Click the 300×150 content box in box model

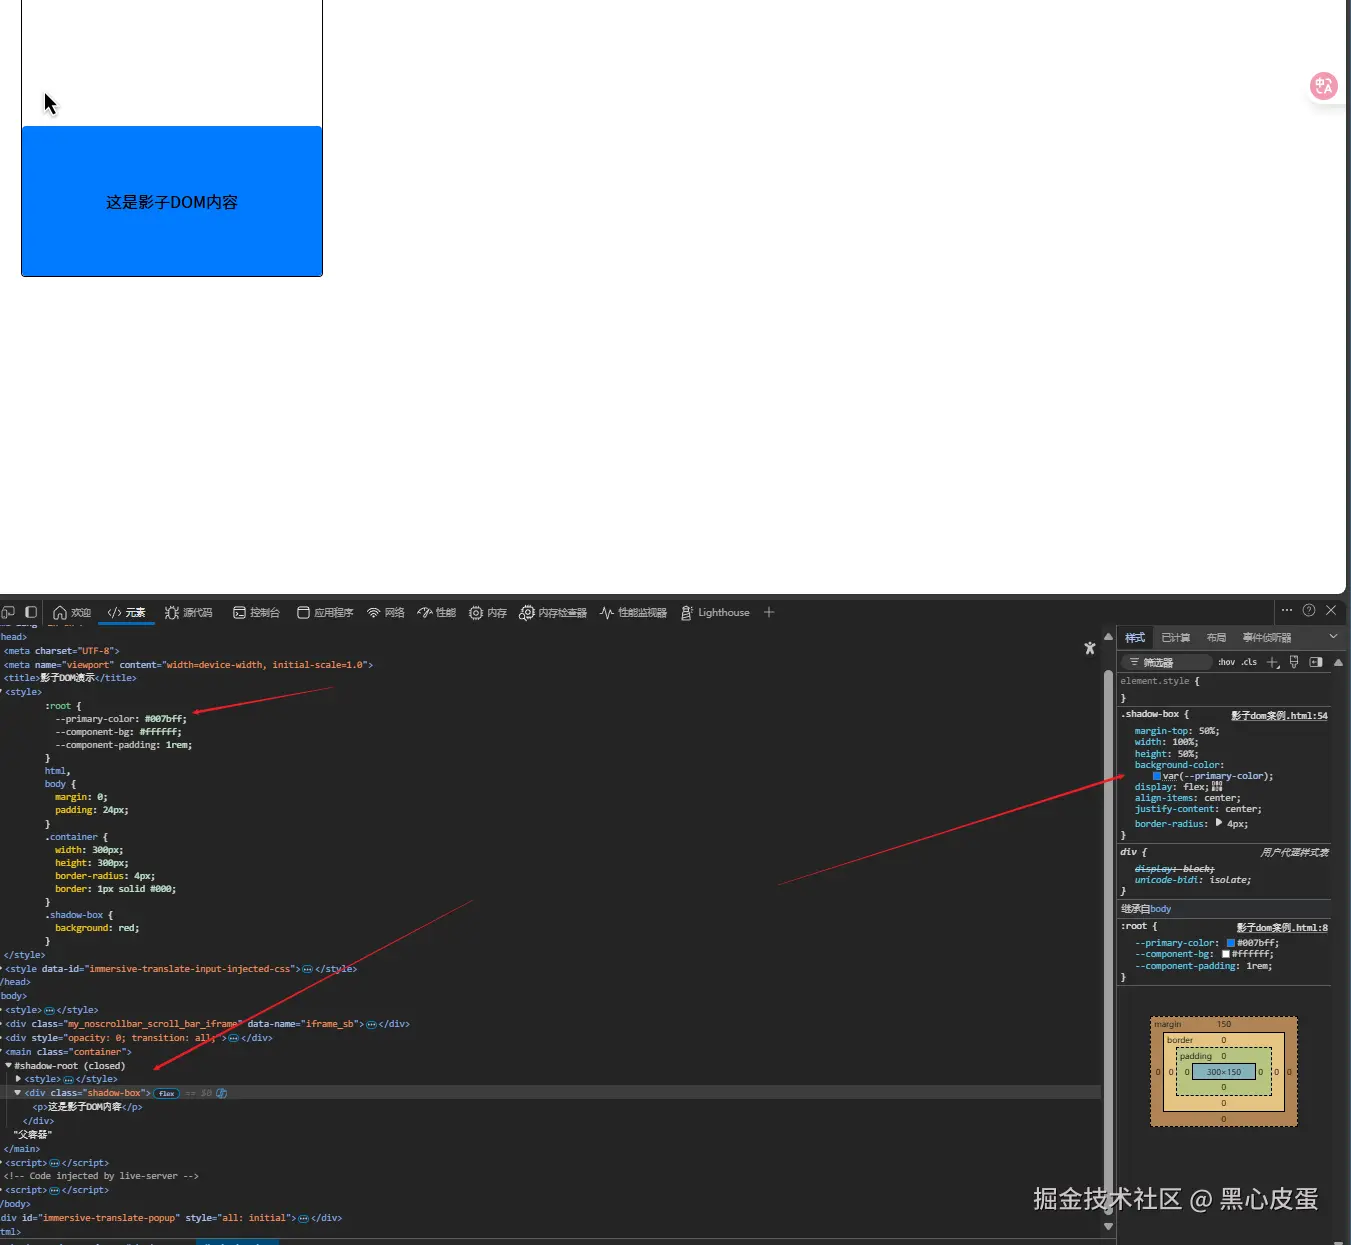1224,1072
